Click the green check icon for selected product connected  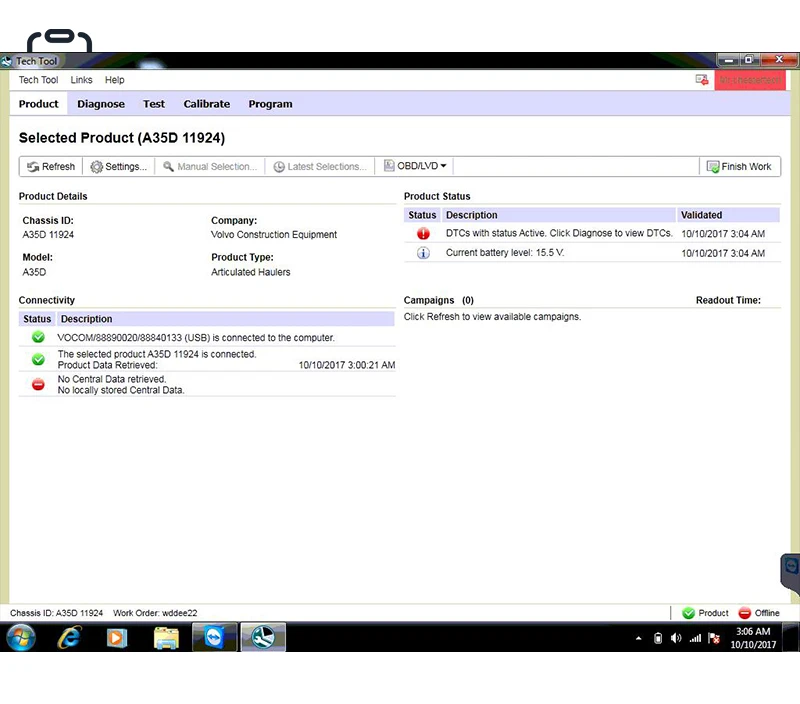[x=38, y=360]
